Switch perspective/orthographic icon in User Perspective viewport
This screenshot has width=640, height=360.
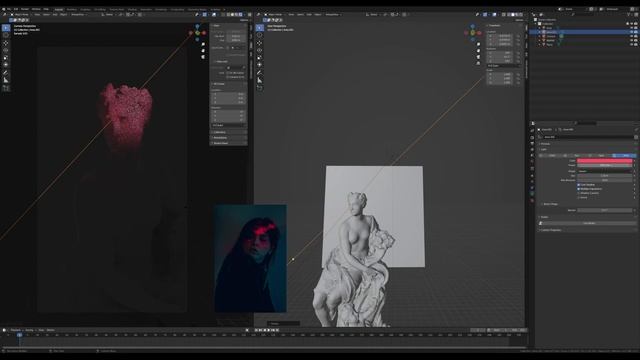[x=478, y=63]
